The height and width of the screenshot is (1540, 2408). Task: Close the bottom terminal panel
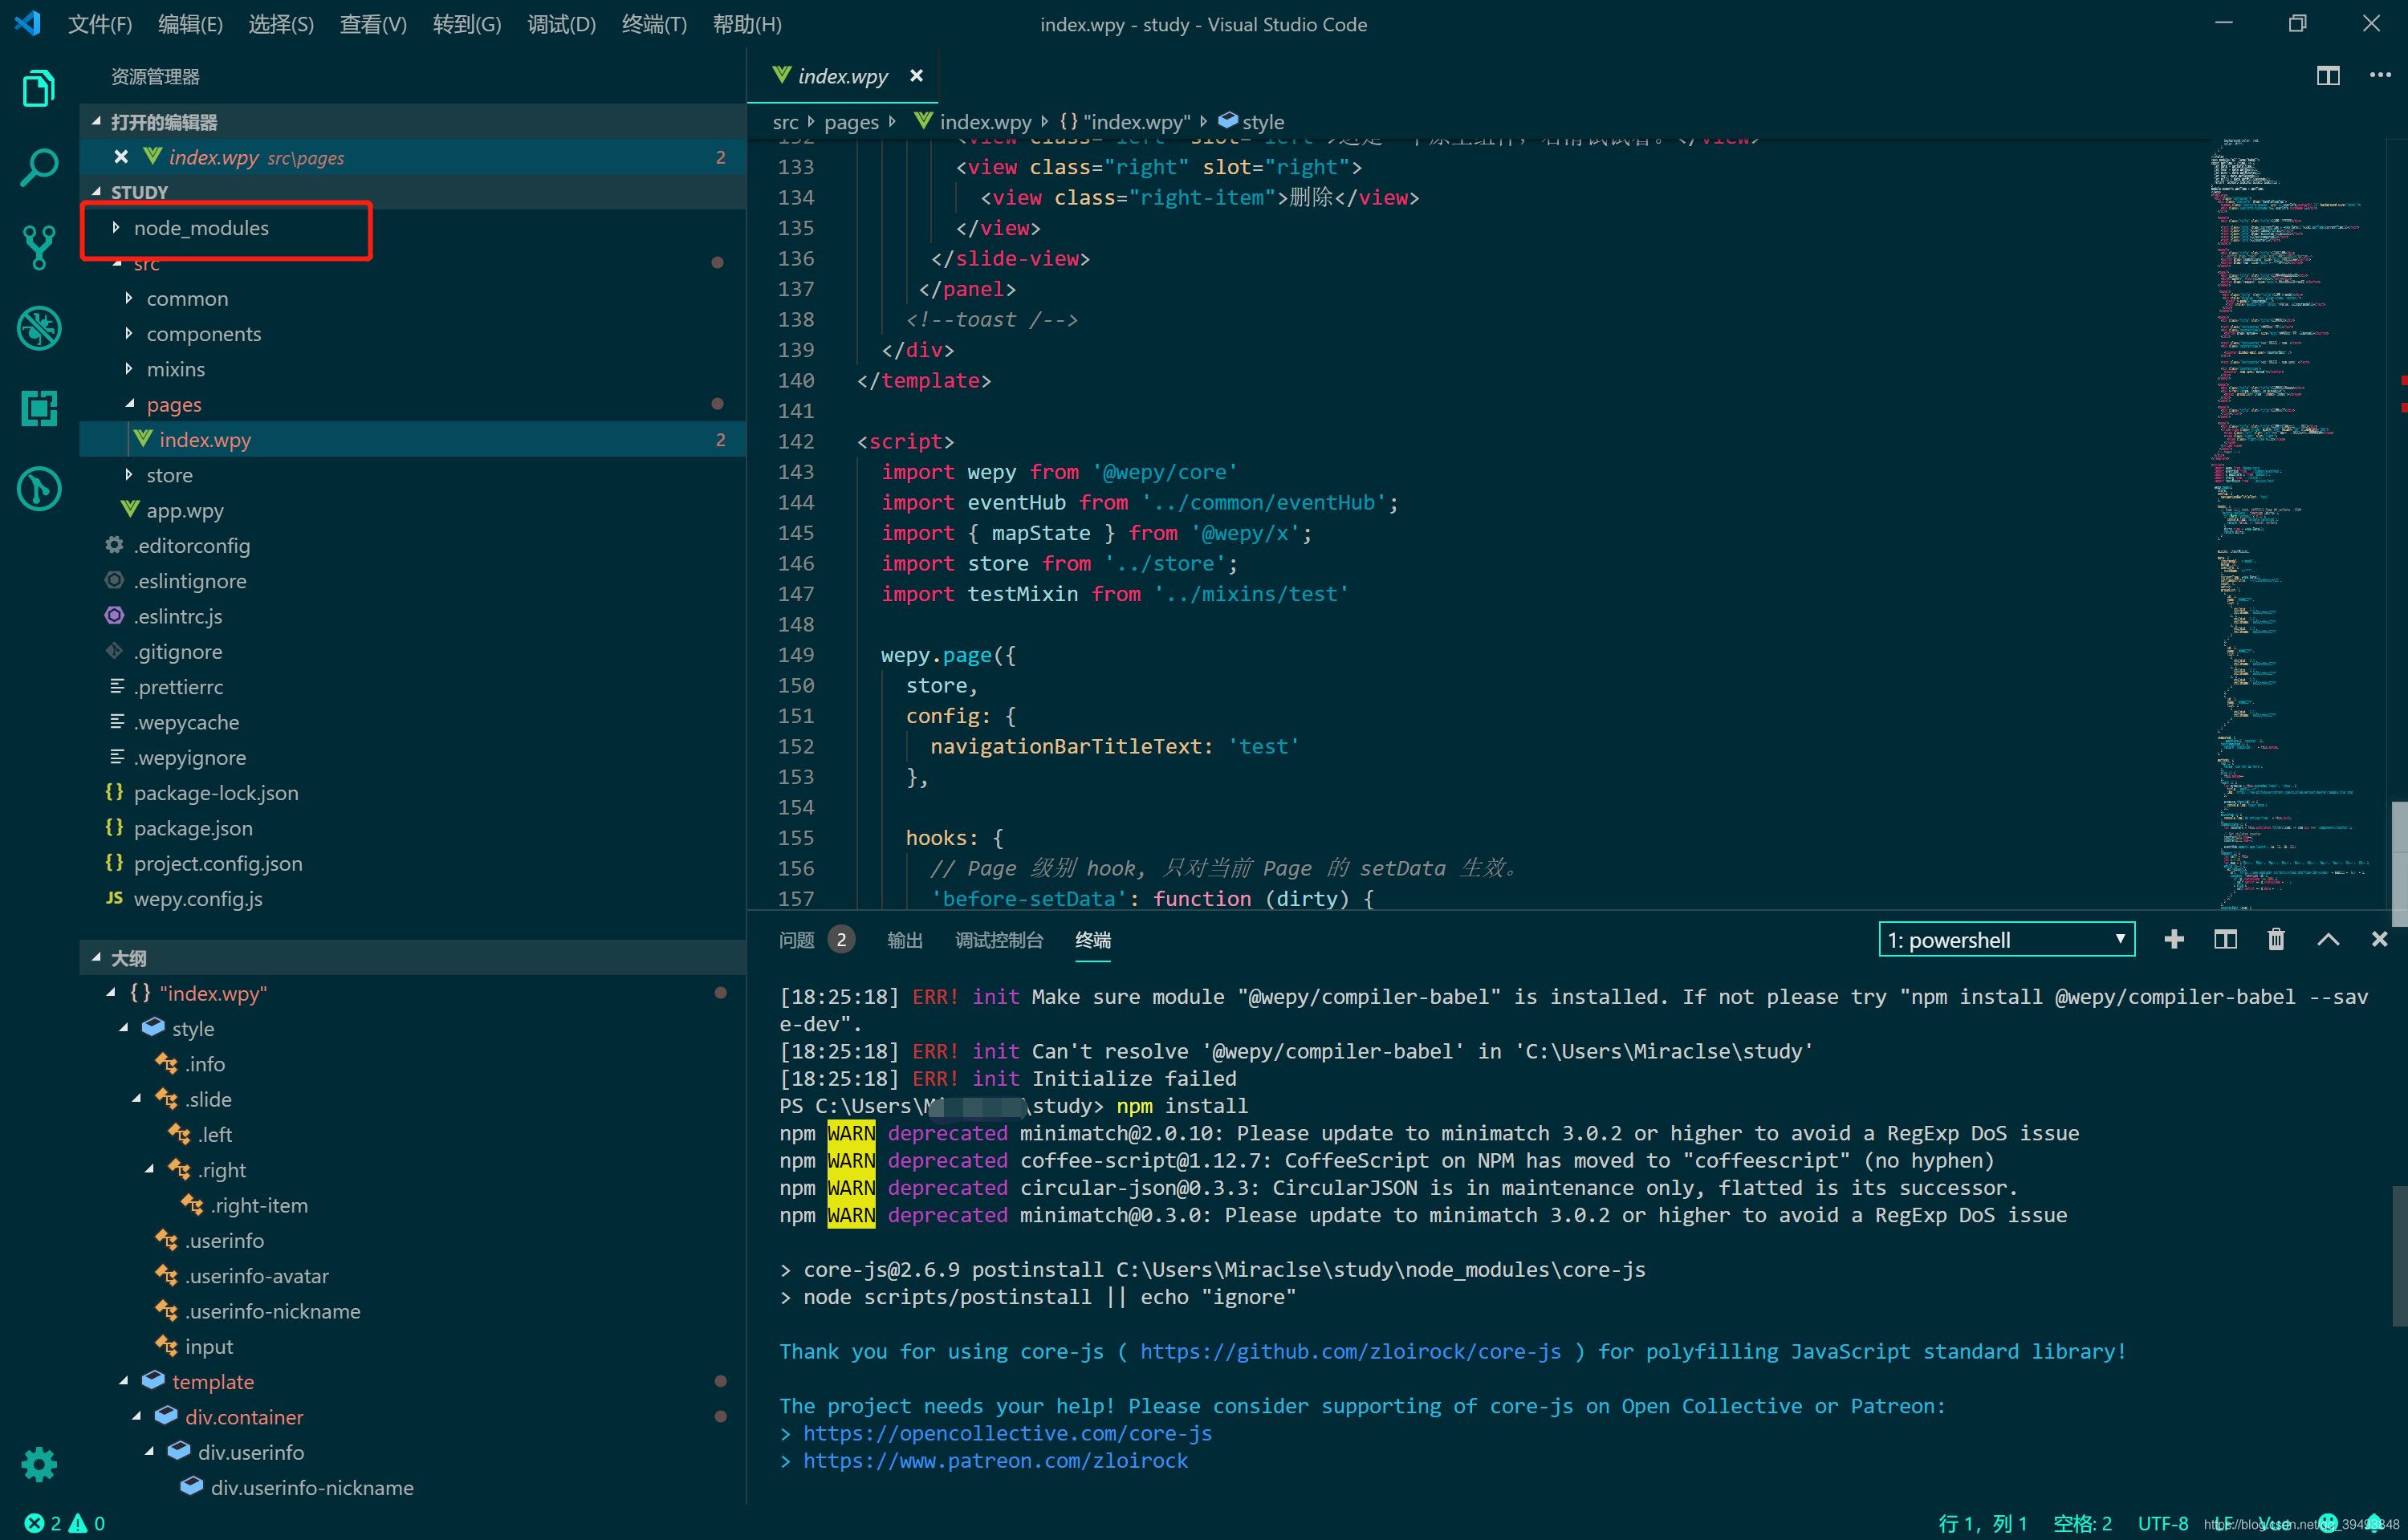pyautogui.click(x=2379, y=939)
